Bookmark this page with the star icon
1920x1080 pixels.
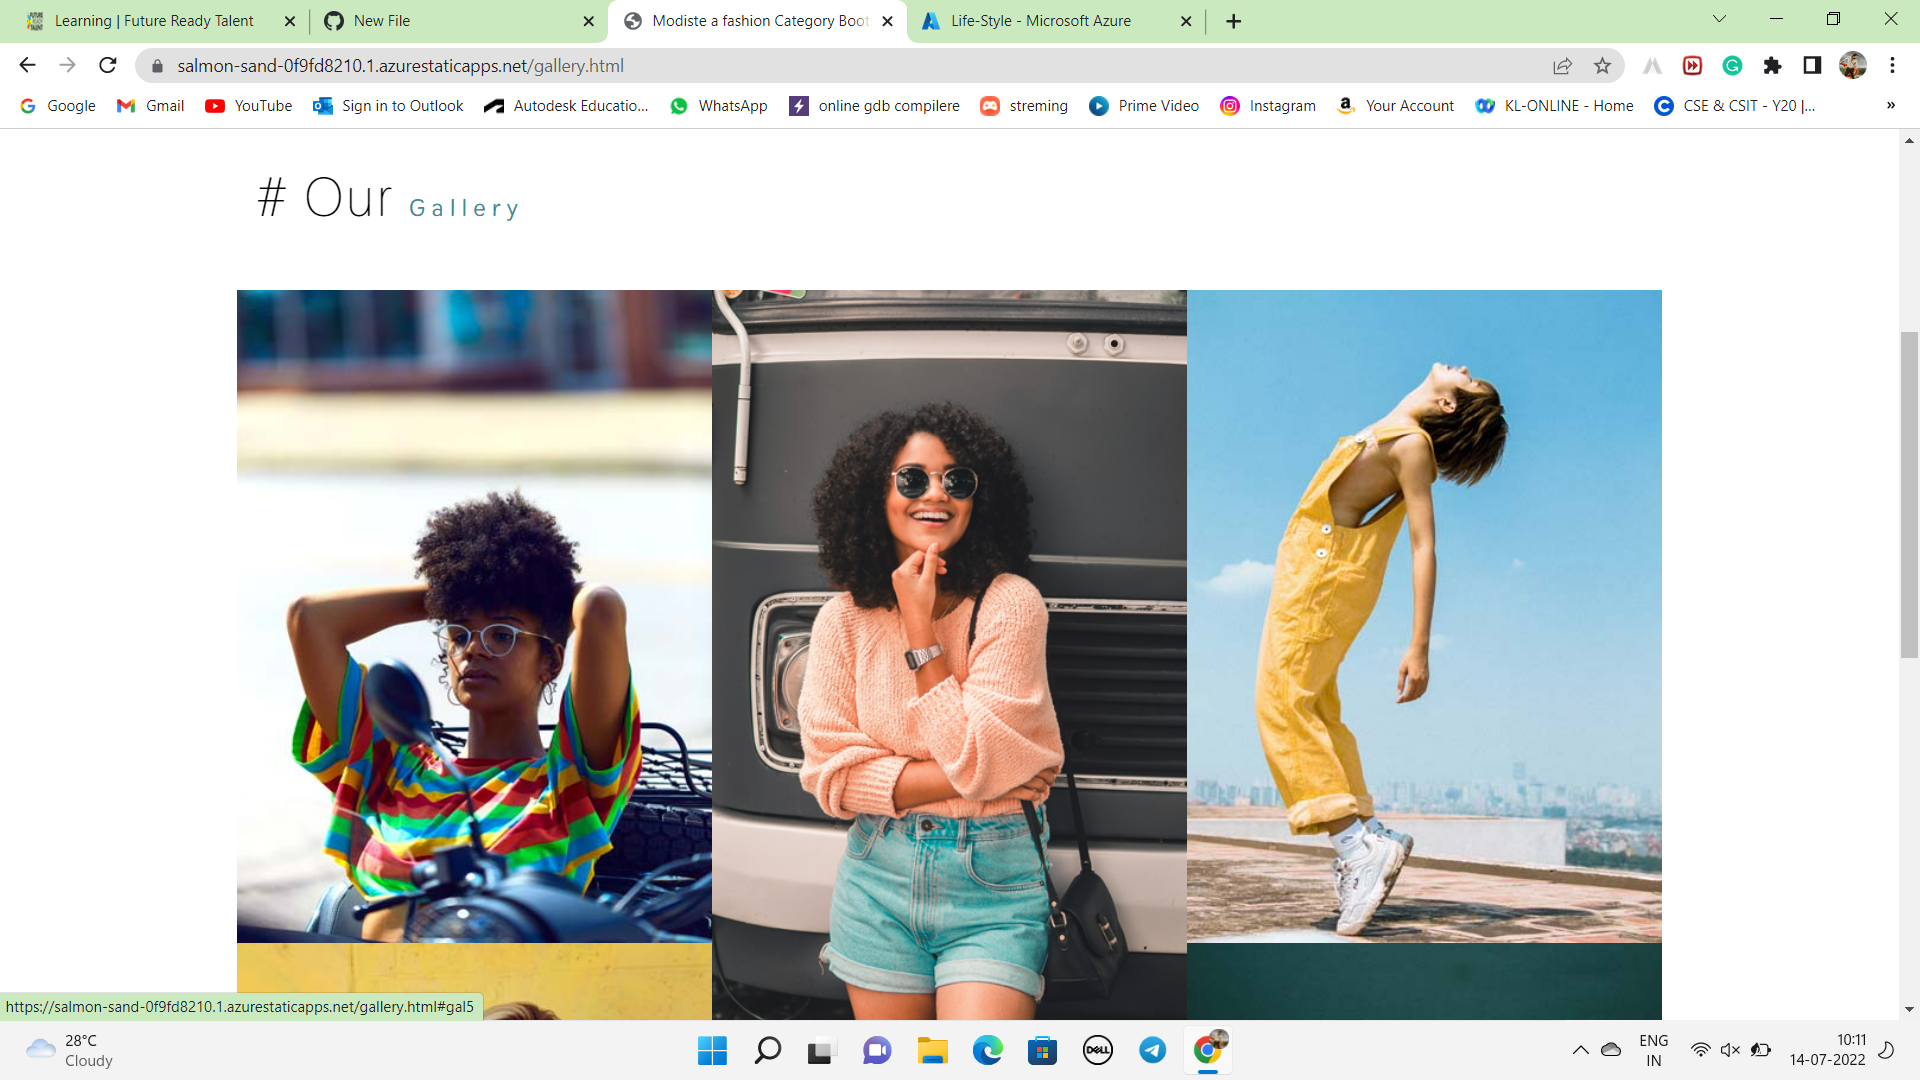(1602, 66)
